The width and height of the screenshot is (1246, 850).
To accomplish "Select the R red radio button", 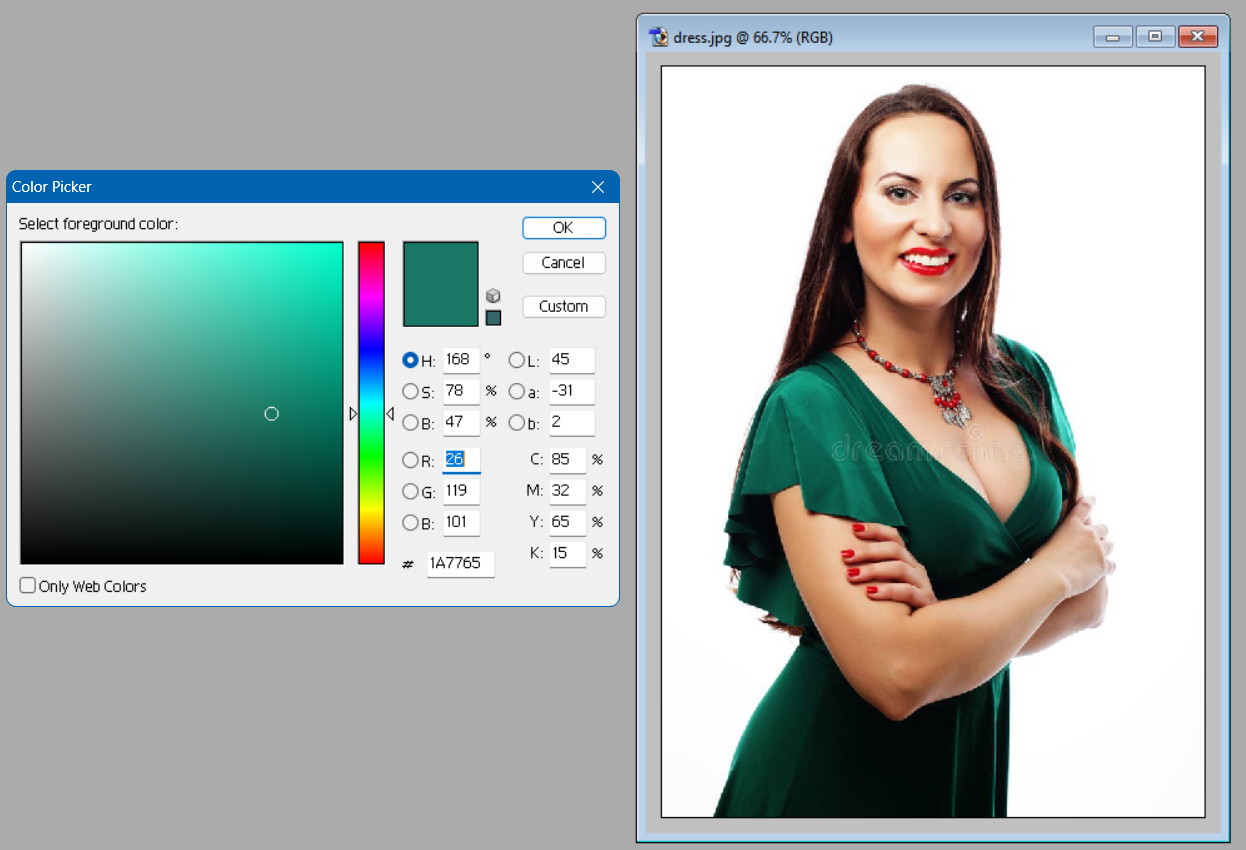I will [410, 460].
